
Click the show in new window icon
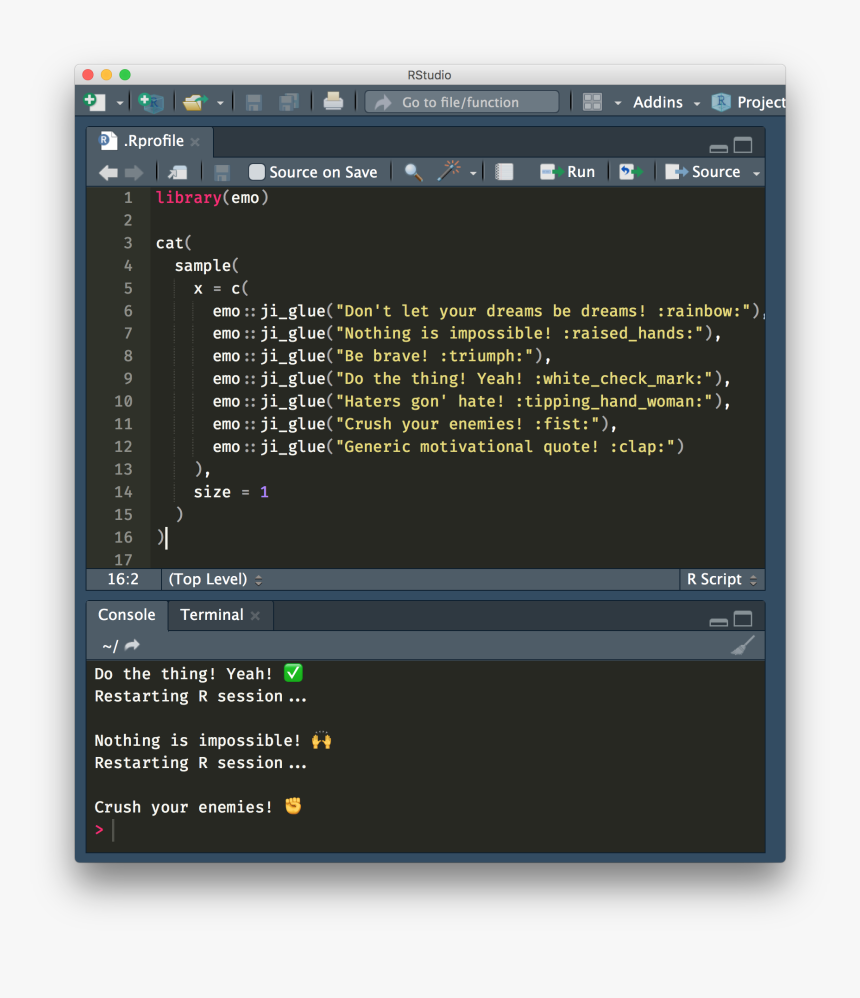[177, 171]
